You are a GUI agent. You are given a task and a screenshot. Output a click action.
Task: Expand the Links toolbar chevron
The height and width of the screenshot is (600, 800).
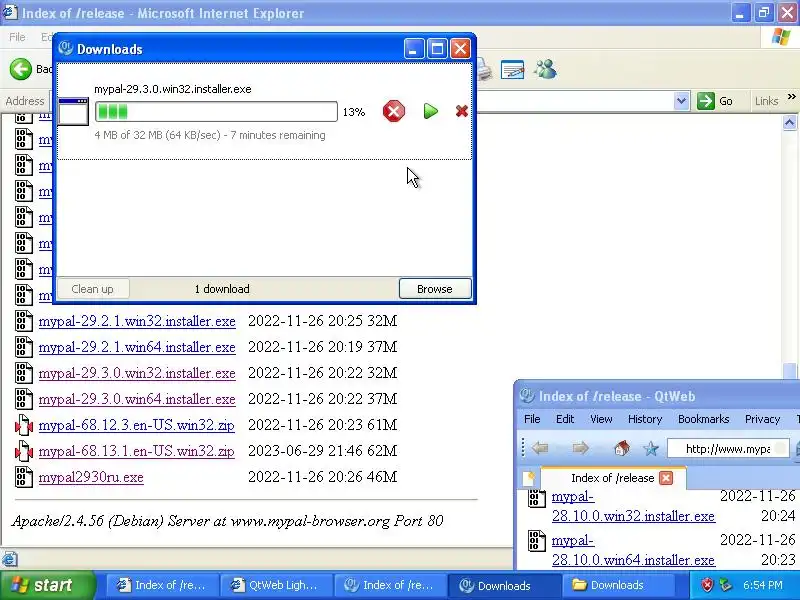click(791, 97)
